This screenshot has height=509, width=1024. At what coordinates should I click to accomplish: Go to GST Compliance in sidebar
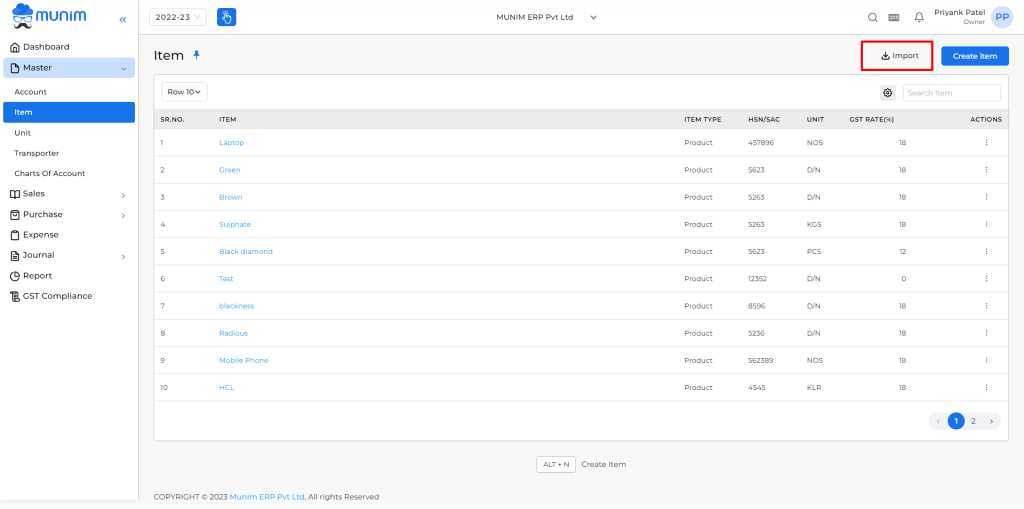[57, 296]
